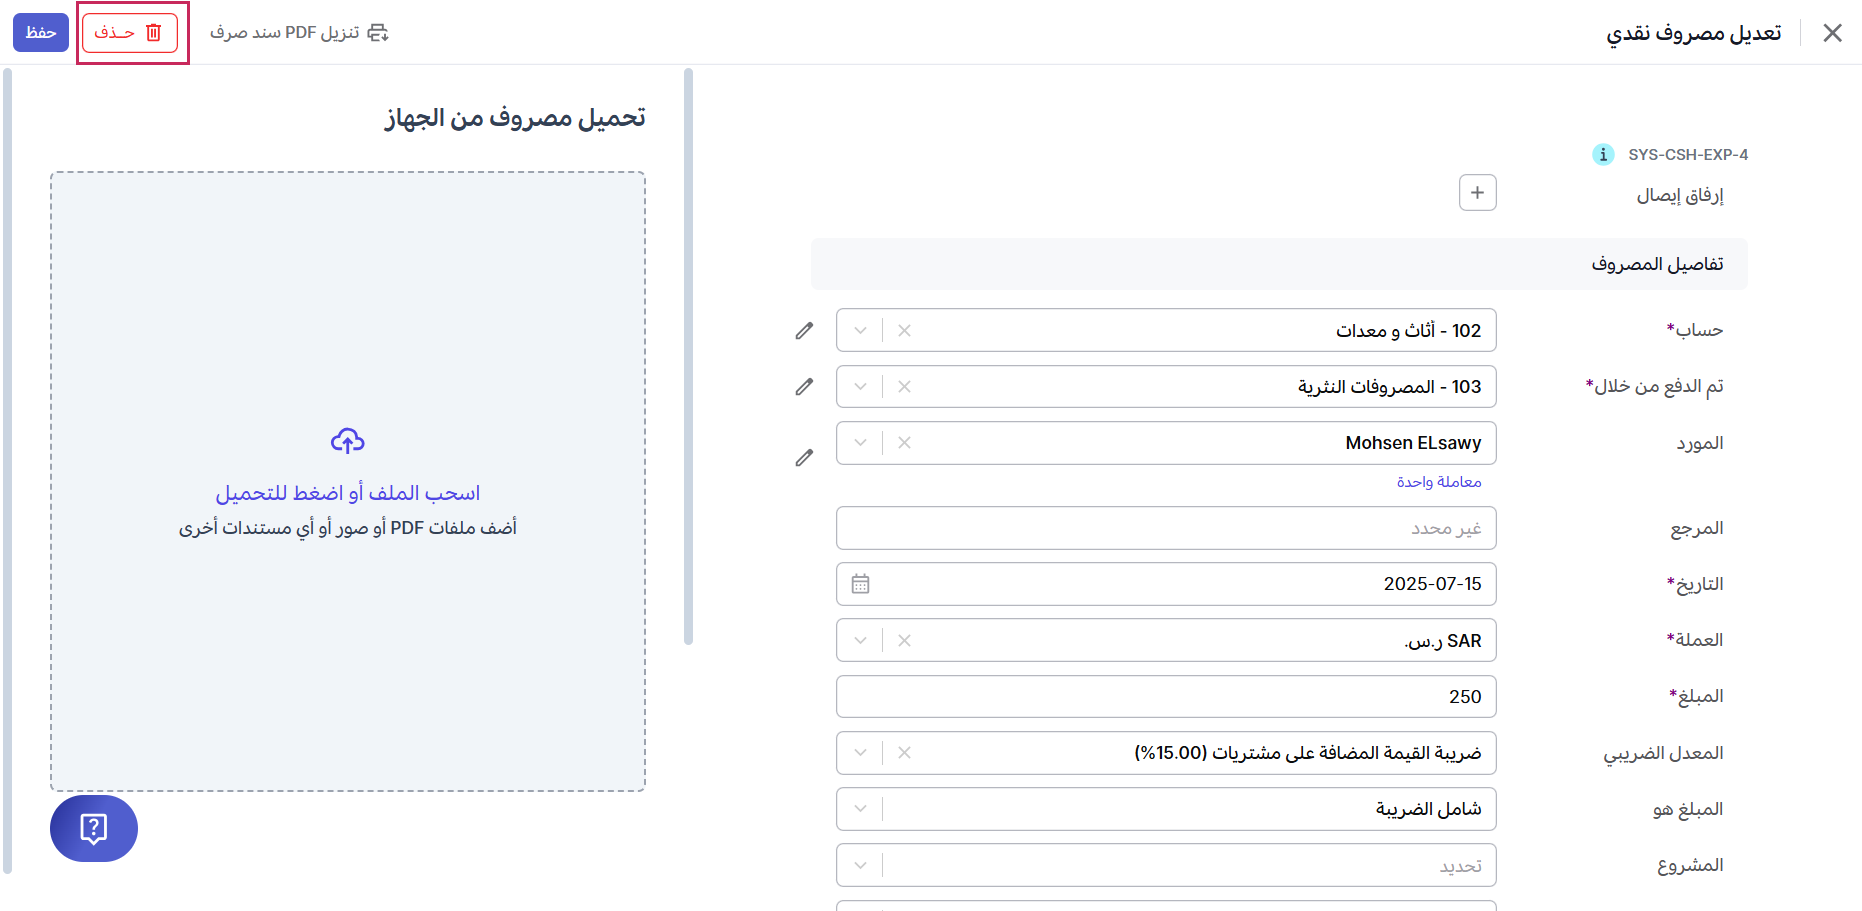
Task: Download the payment voucher PDF
Action: click(299, 33)
